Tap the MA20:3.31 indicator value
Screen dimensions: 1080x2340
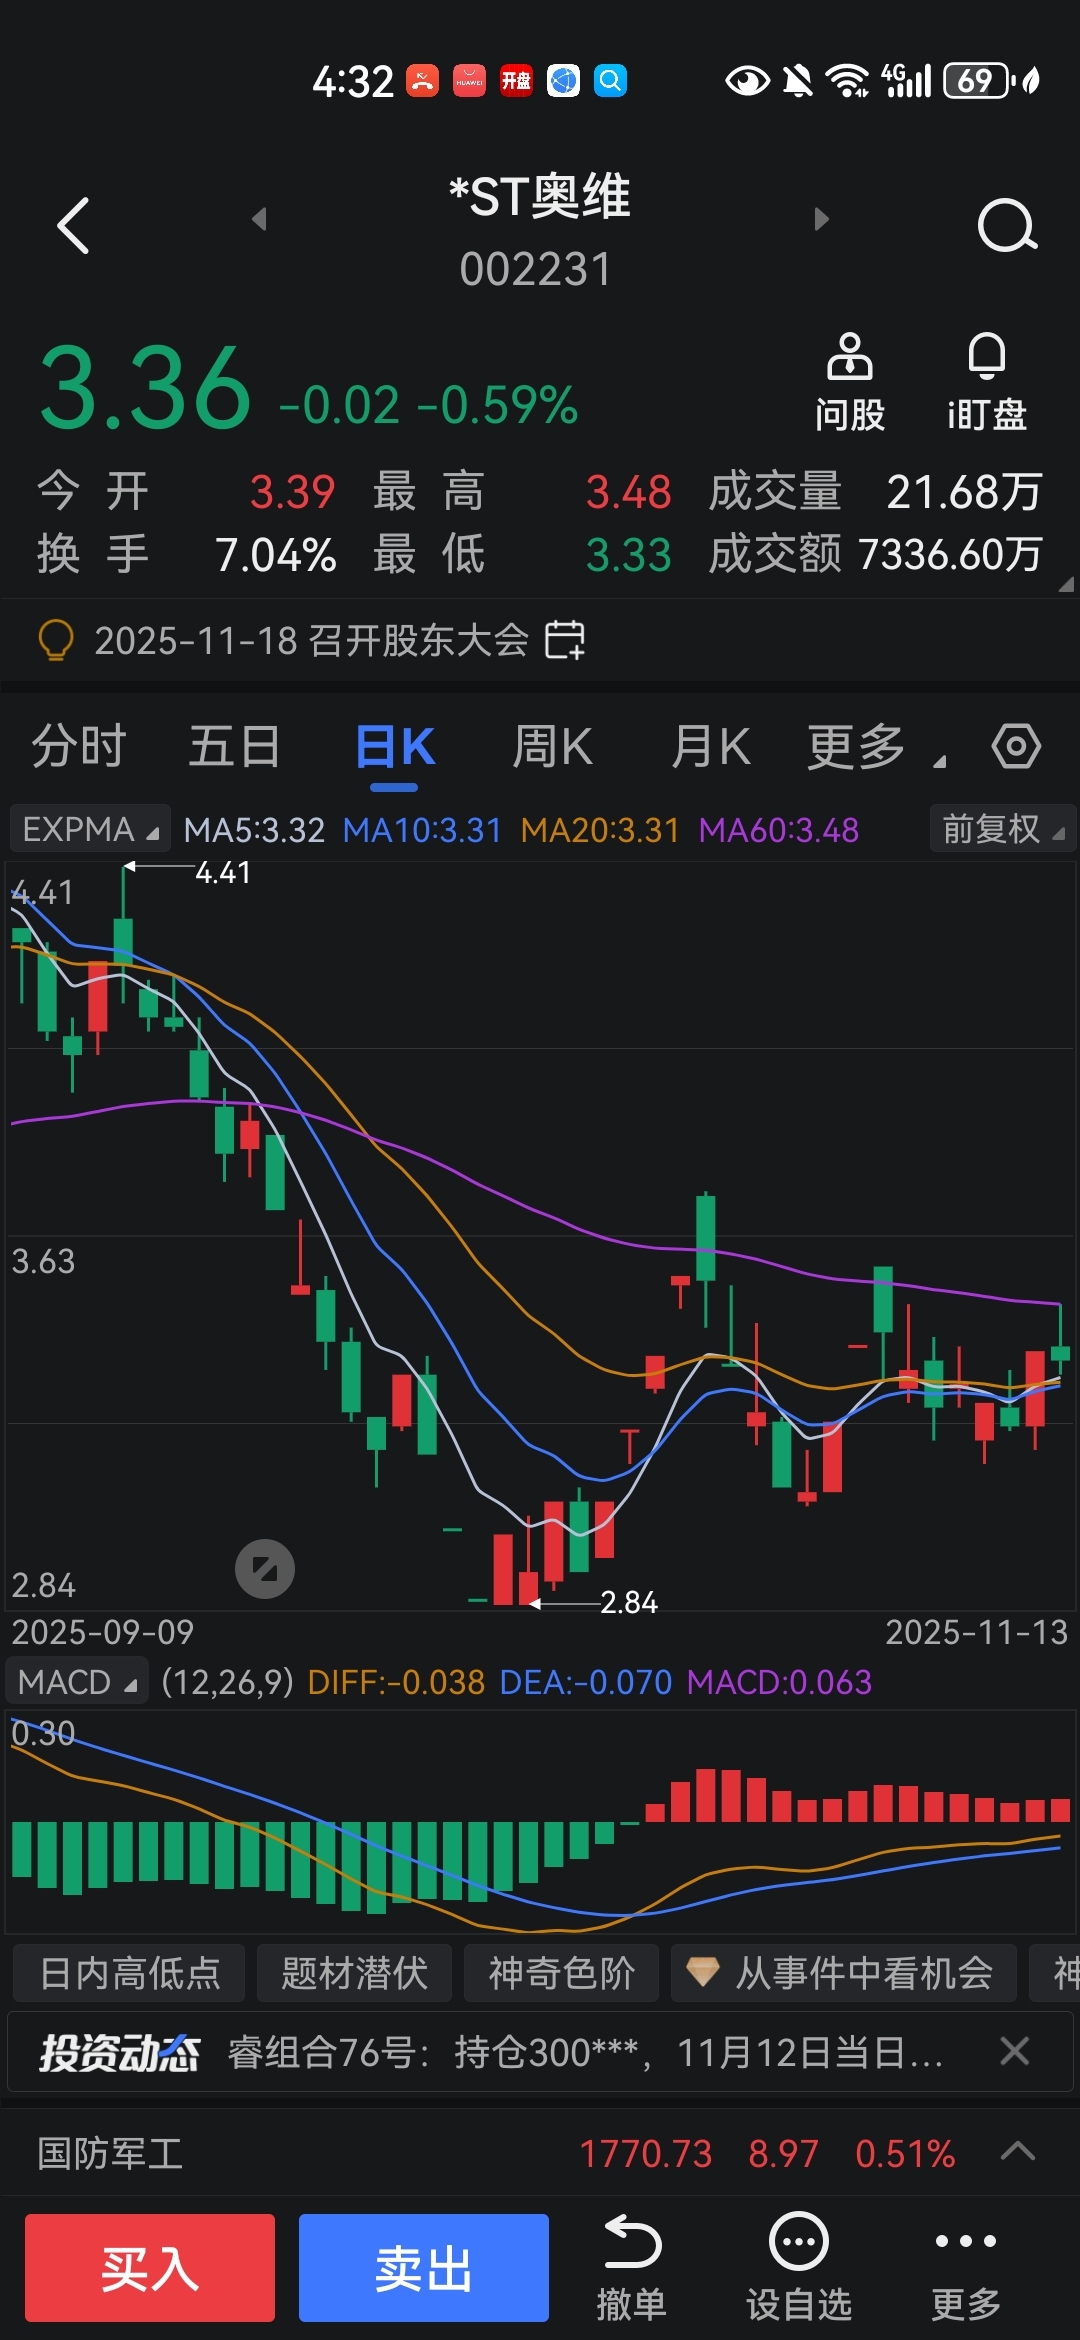coord(600,830)
